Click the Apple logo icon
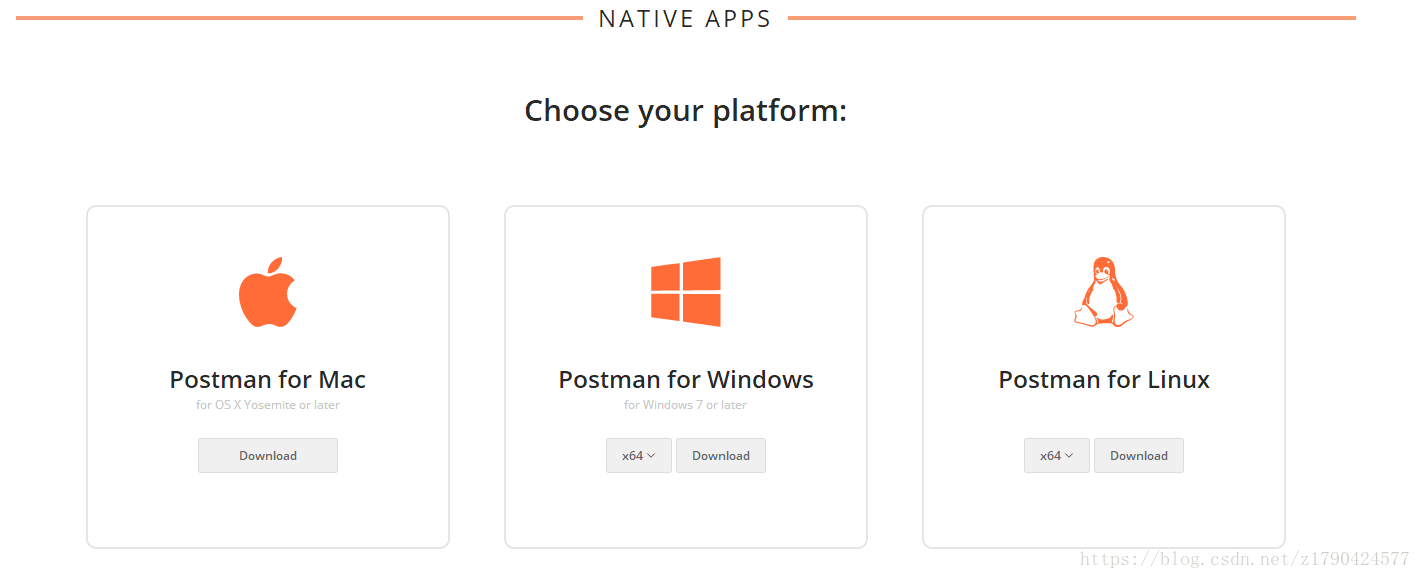Screen dimensions: 1421x579 click(x=267, y=292)
